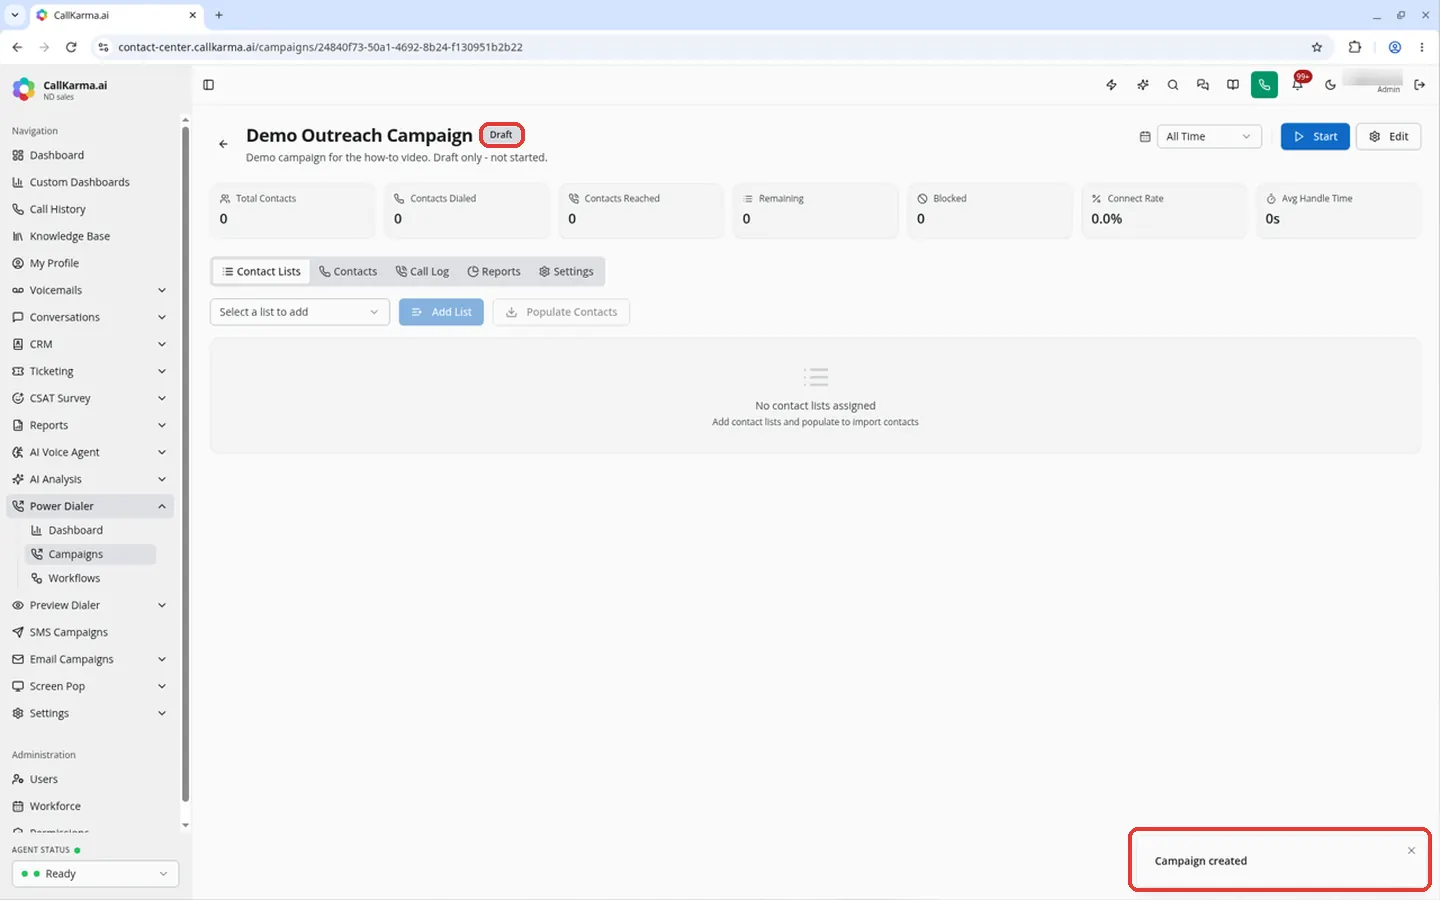Open the Ready agent status dropdown
Screen dimensions: 1440x900
(x=95, y=874)
